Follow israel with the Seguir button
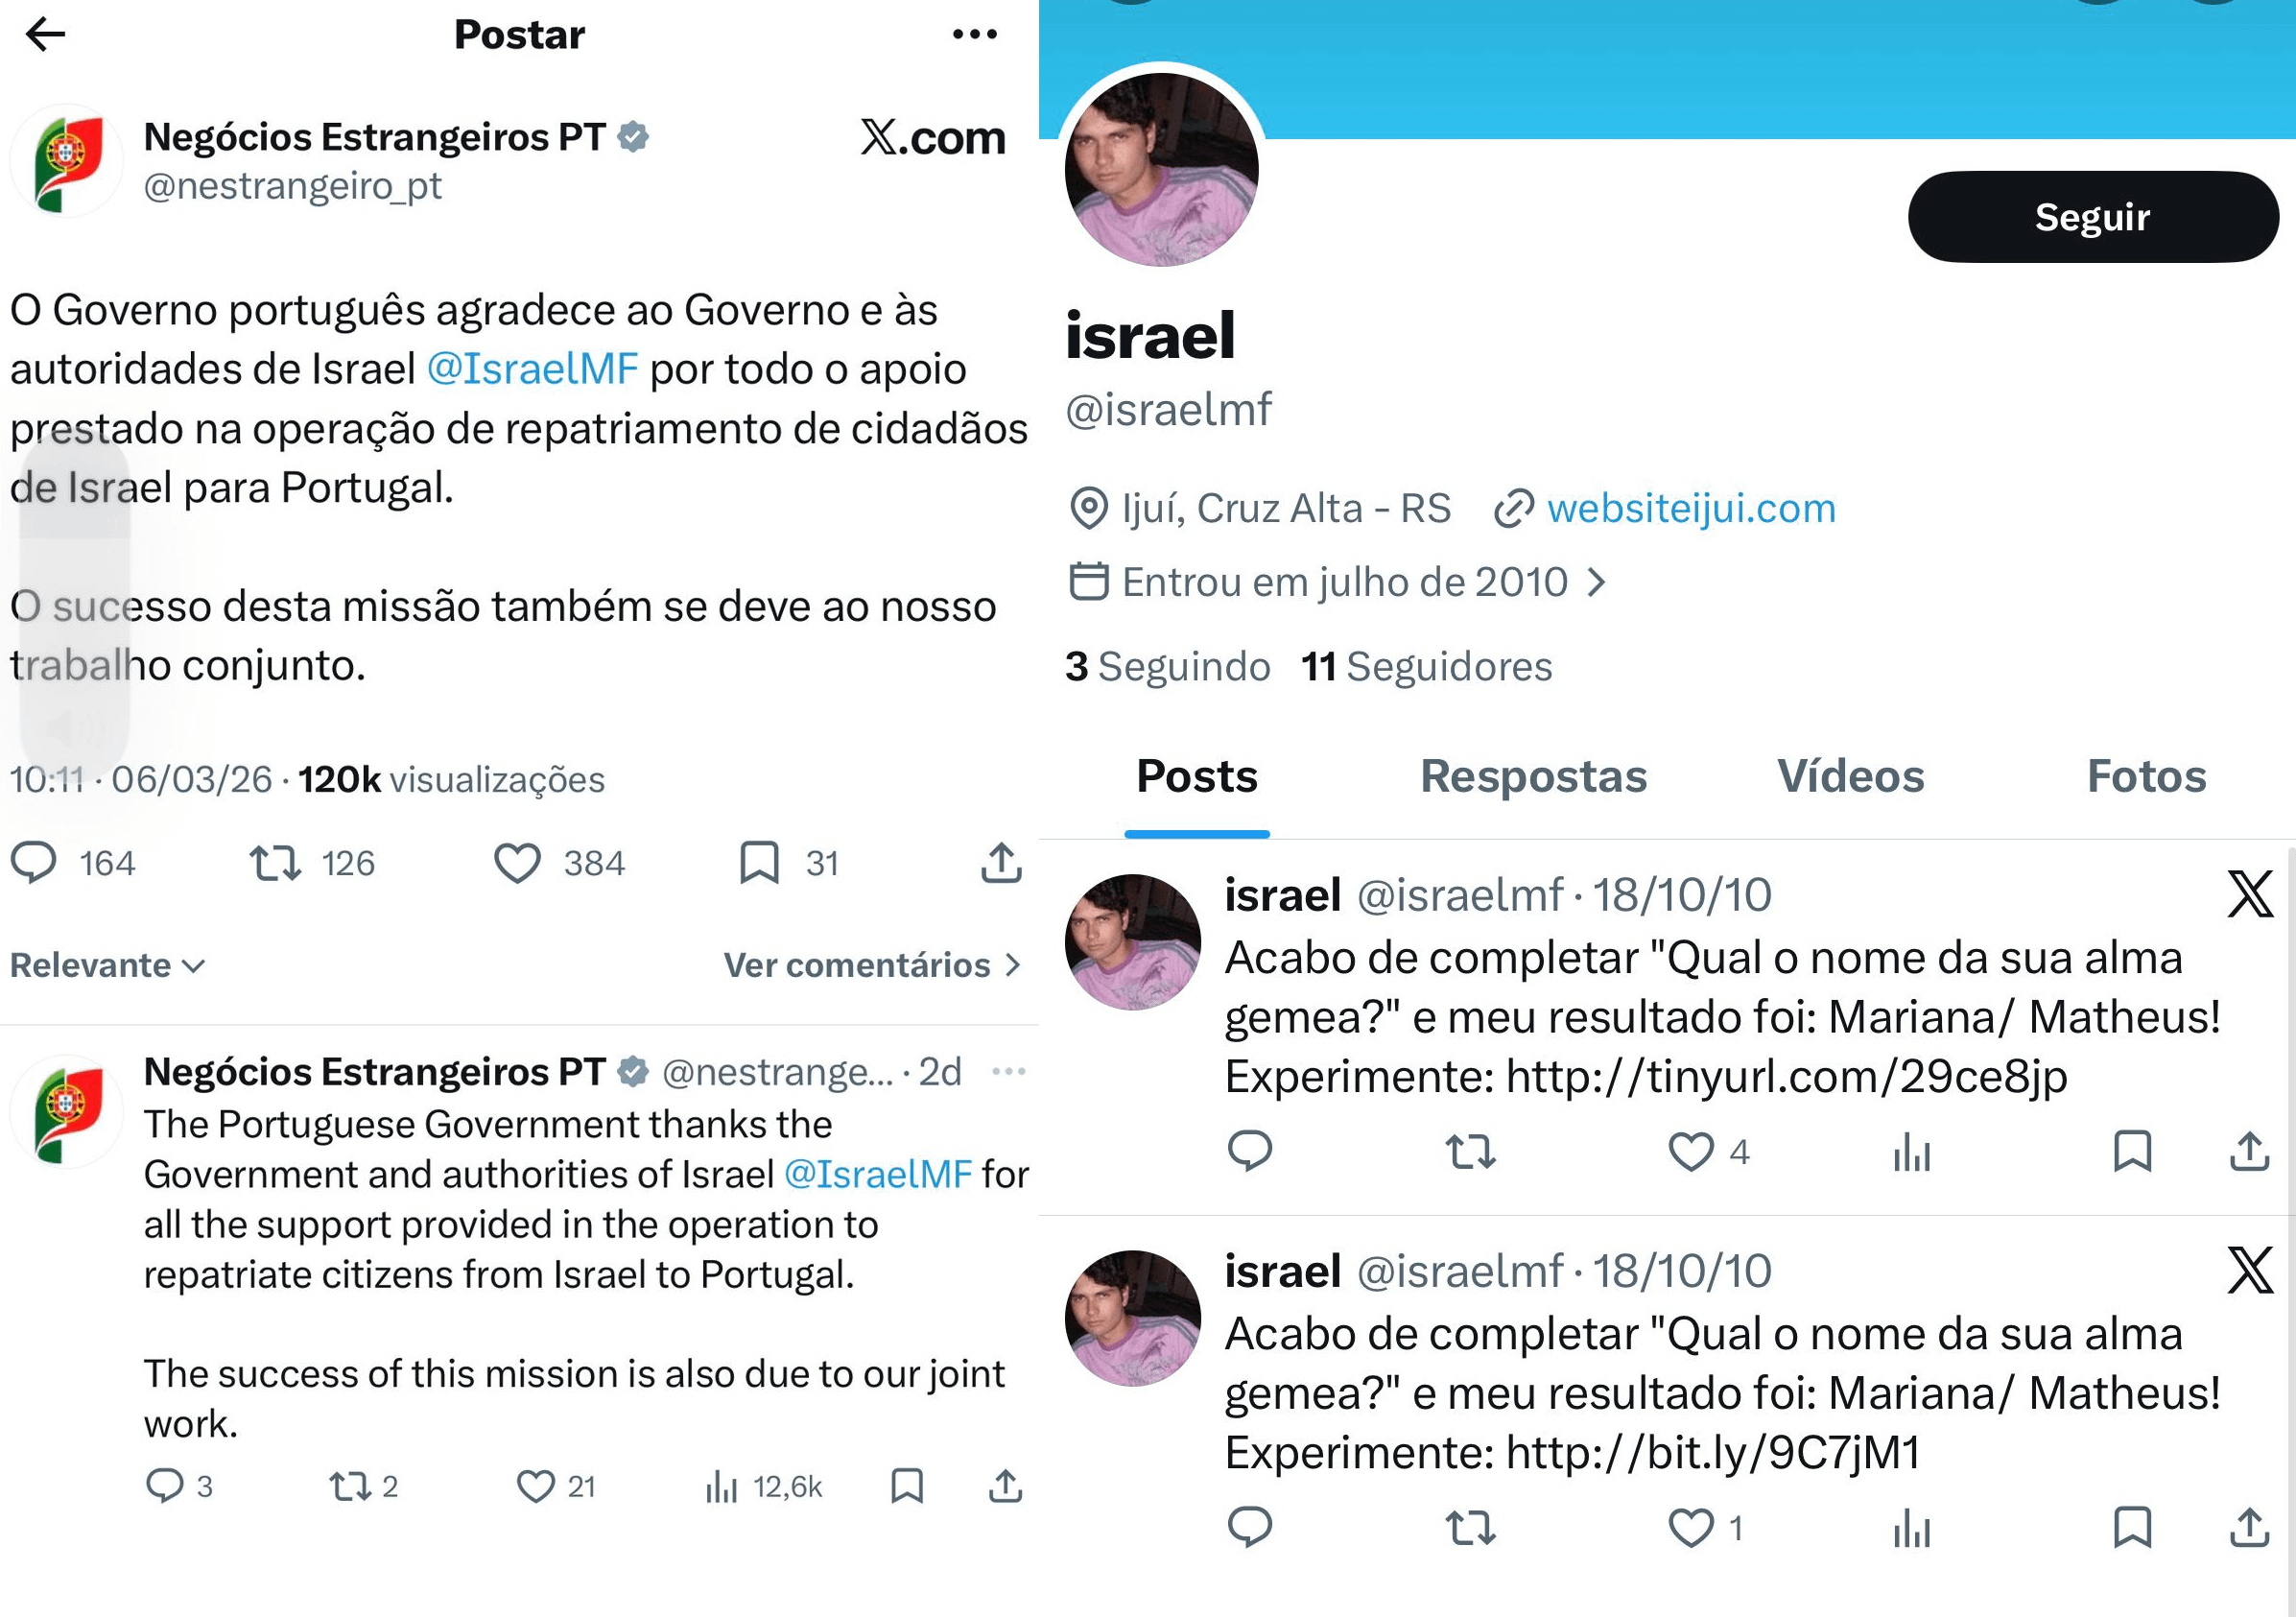 click(x=2092, y=217)
